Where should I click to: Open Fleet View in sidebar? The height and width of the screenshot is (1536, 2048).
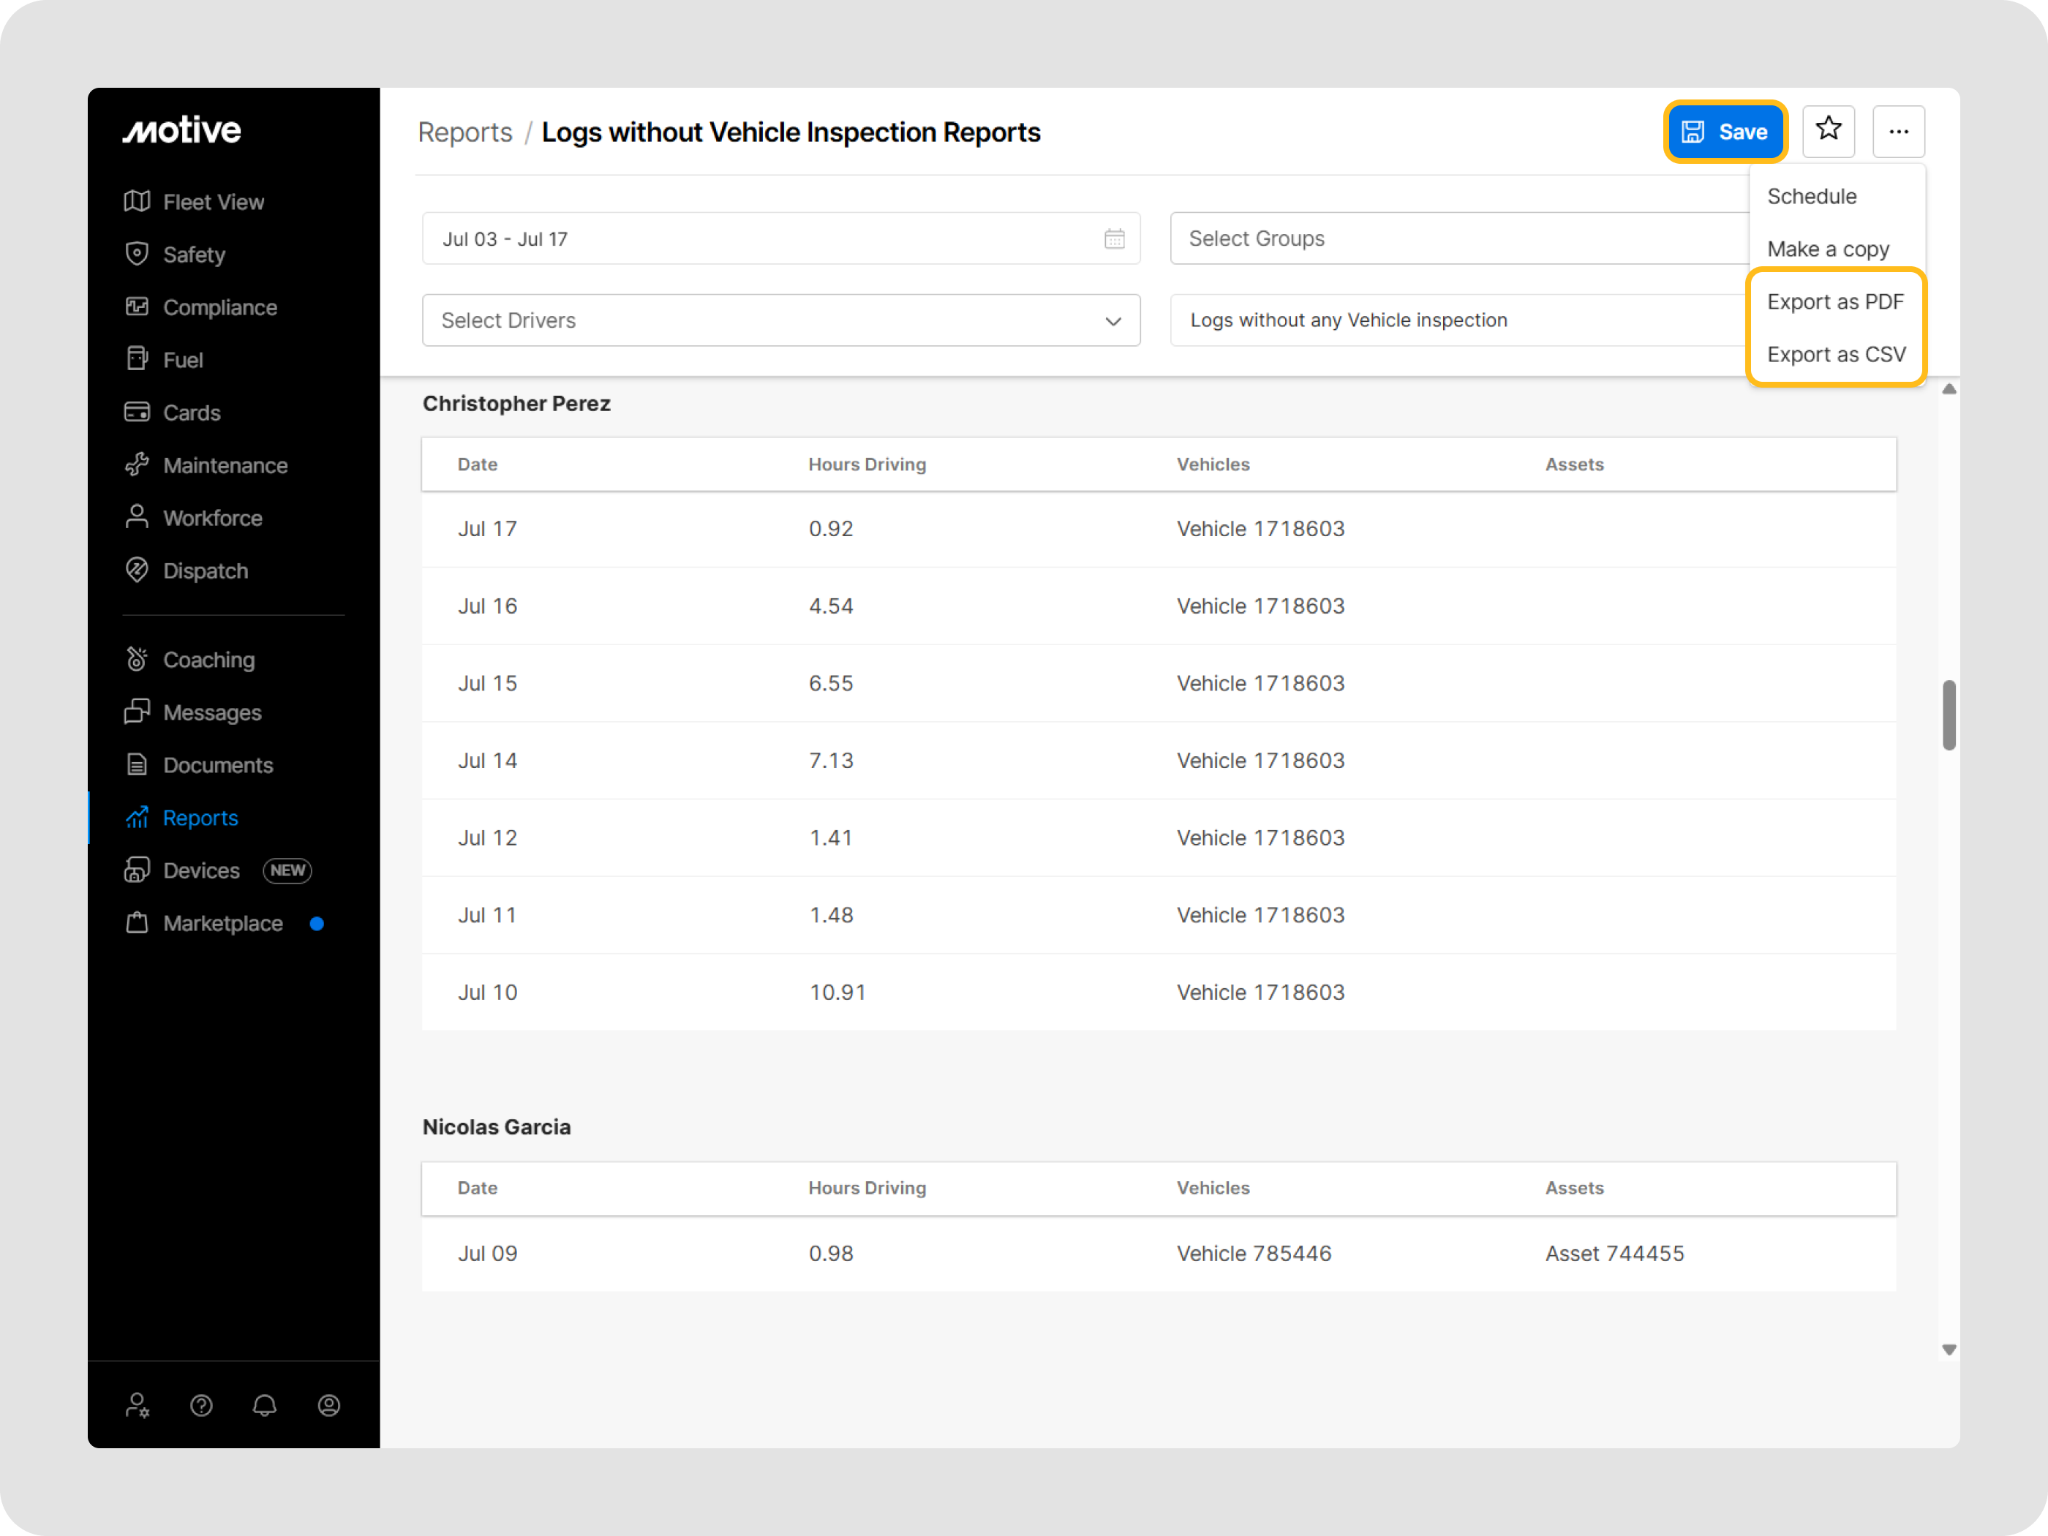213,202
